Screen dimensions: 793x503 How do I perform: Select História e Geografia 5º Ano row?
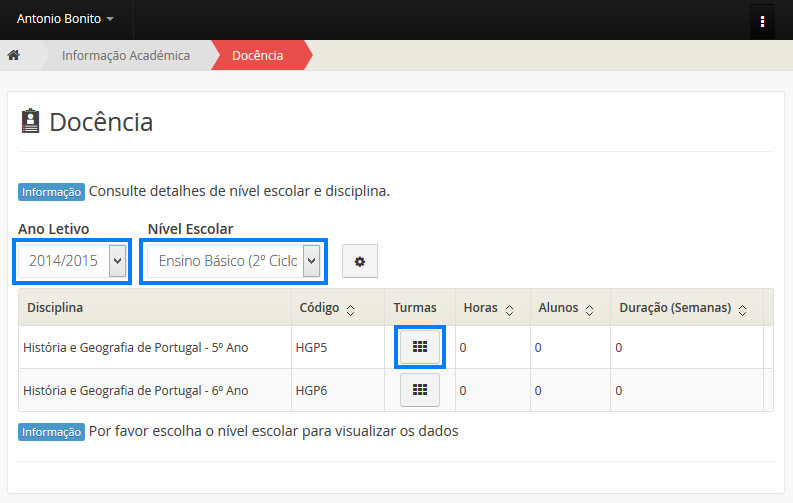pos(135,348)
